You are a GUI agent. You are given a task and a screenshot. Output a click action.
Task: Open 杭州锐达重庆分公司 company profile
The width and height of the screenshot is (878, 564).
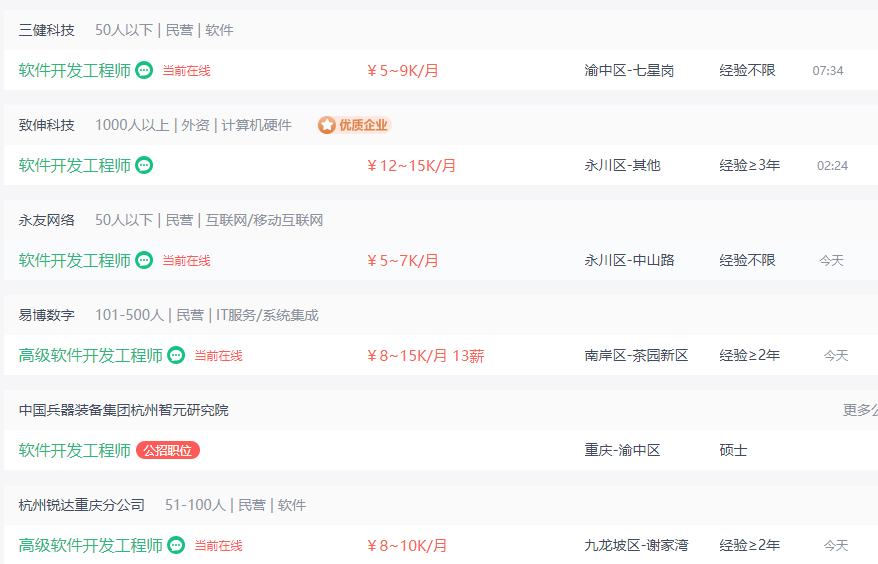pos(82,505)
